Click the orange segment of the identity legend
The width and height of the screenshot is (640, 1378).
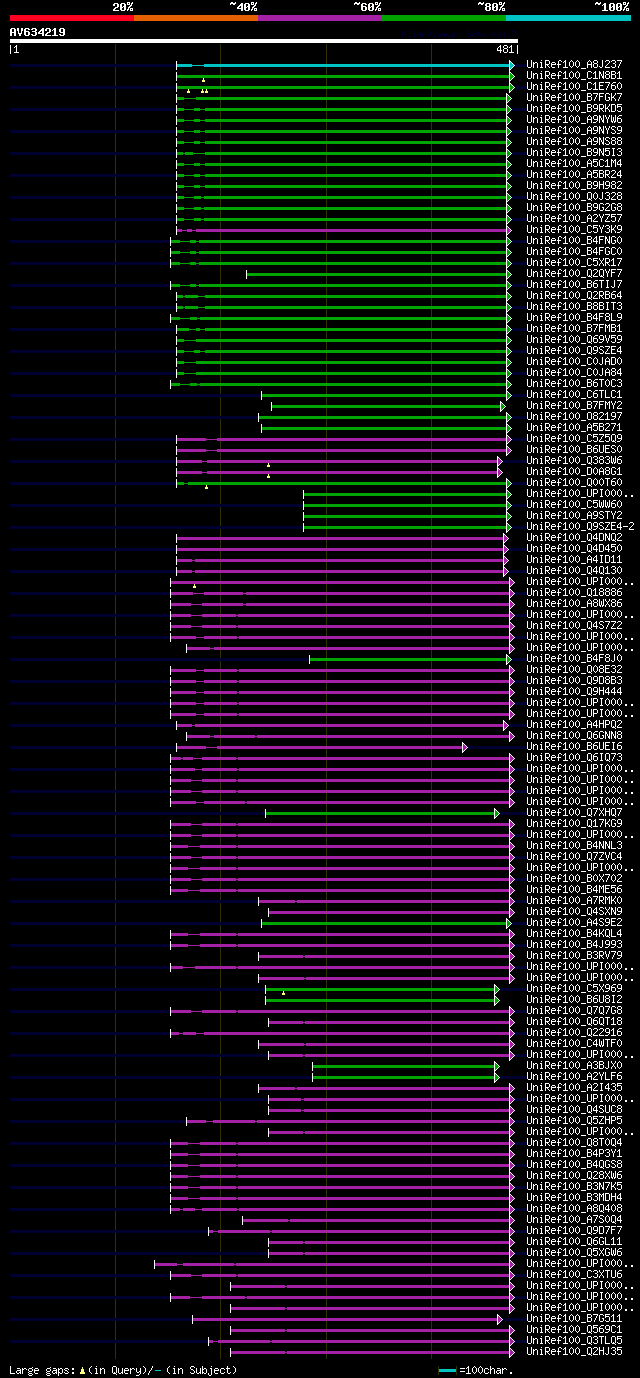click(x=196, y=18)
